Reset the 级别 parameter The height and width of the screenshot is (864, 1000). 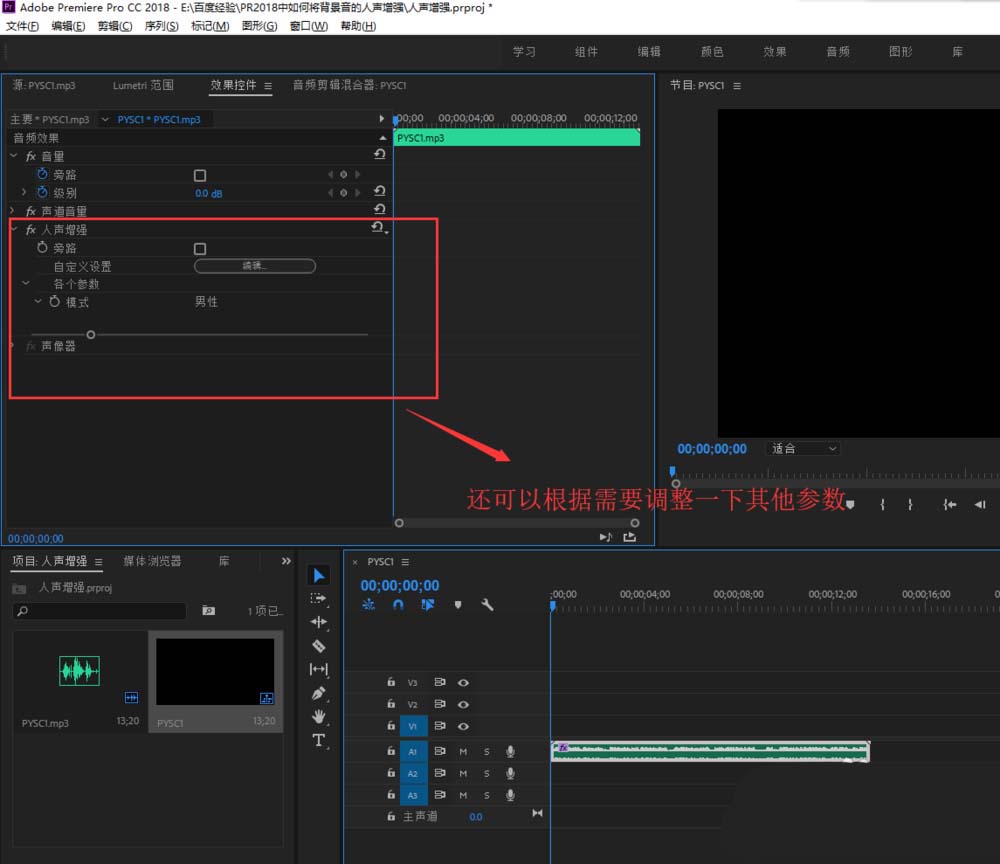click(379, 191)
